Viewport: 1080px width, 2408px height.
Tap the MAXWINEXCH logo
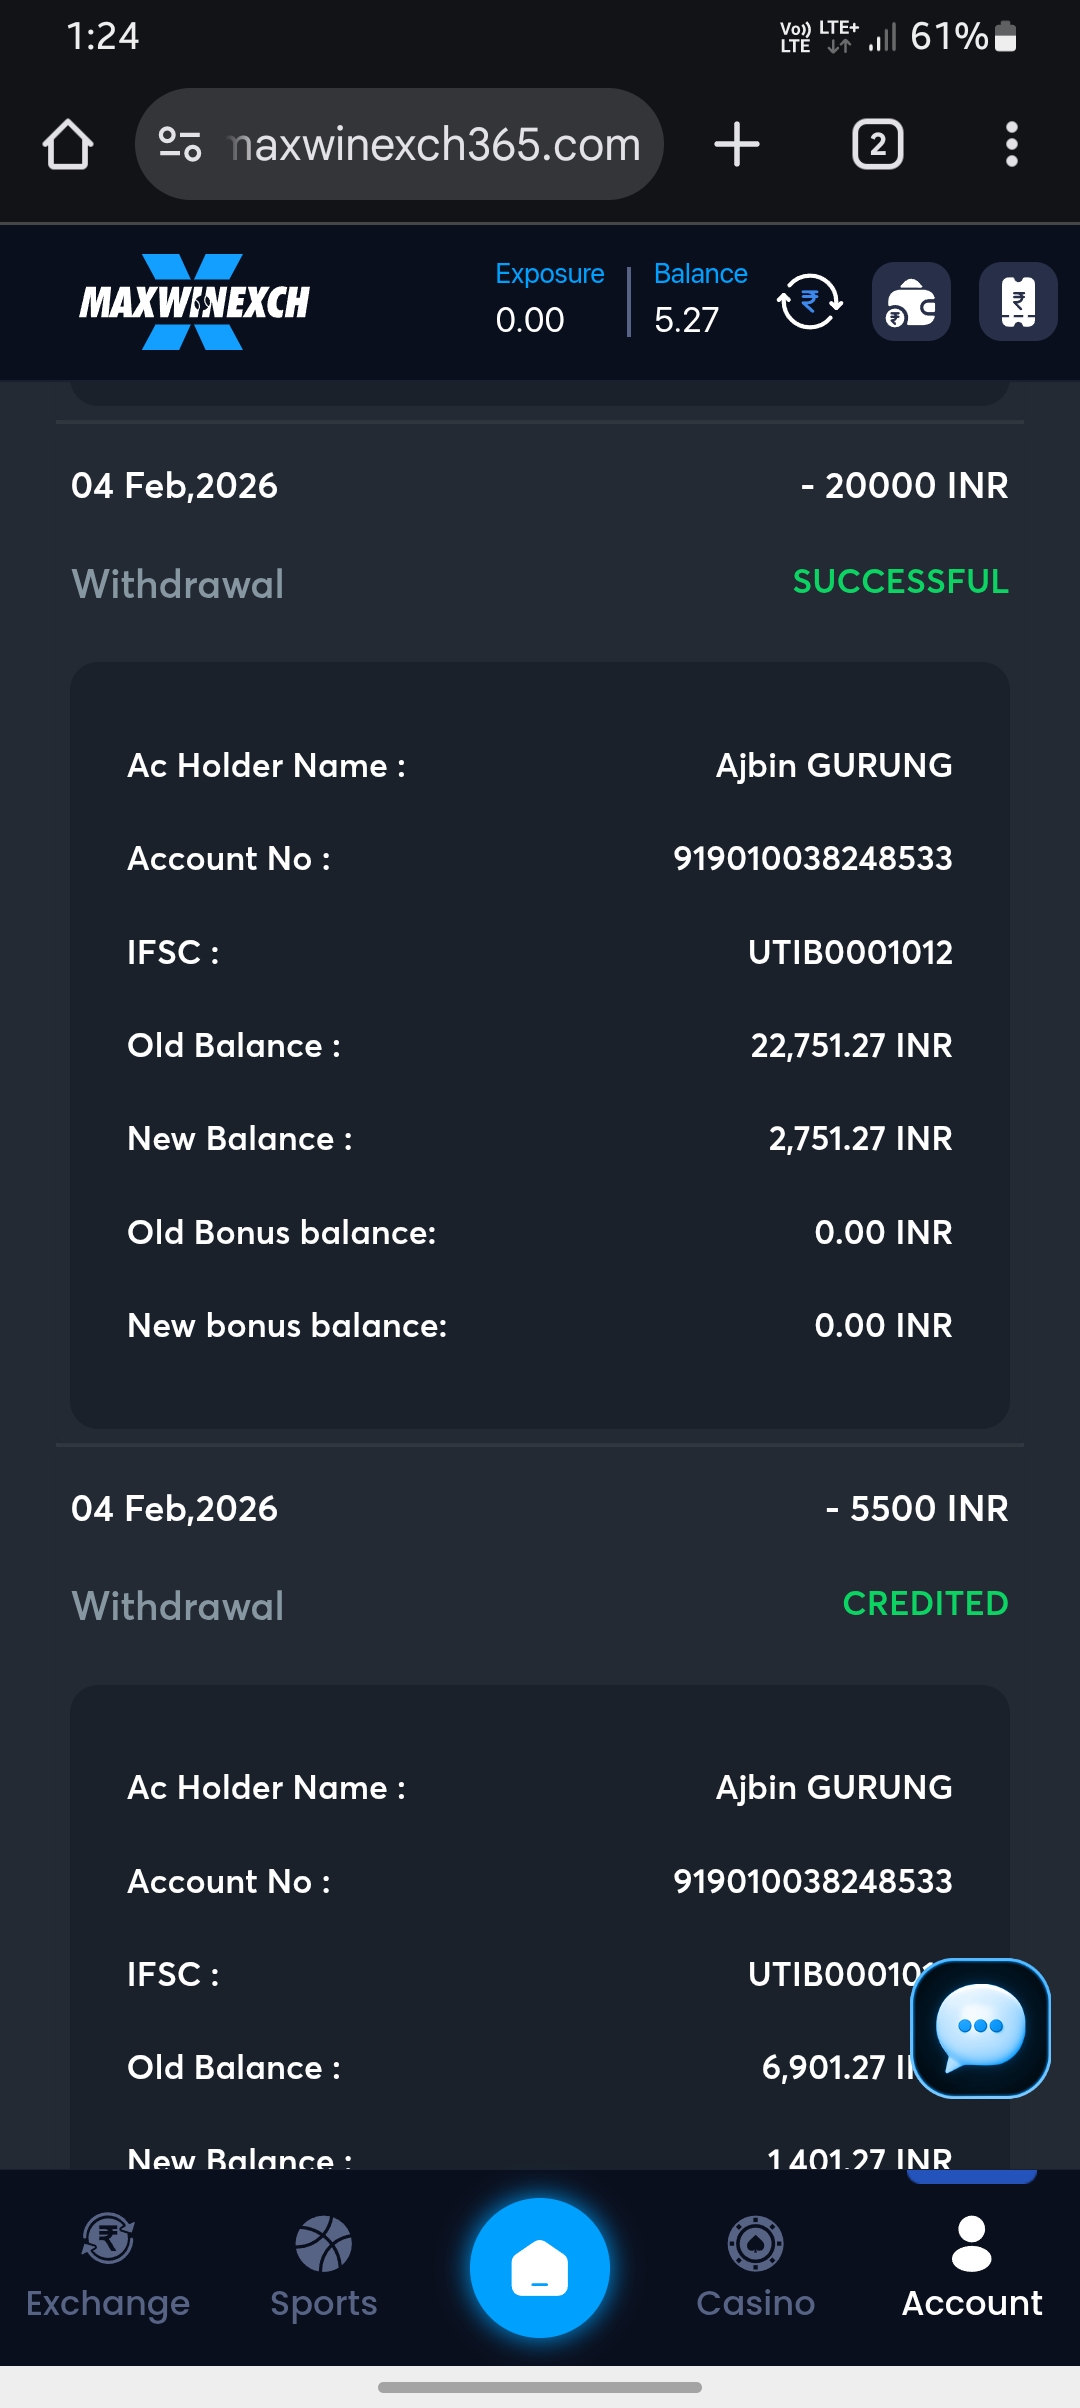click(x=194, y=302)
